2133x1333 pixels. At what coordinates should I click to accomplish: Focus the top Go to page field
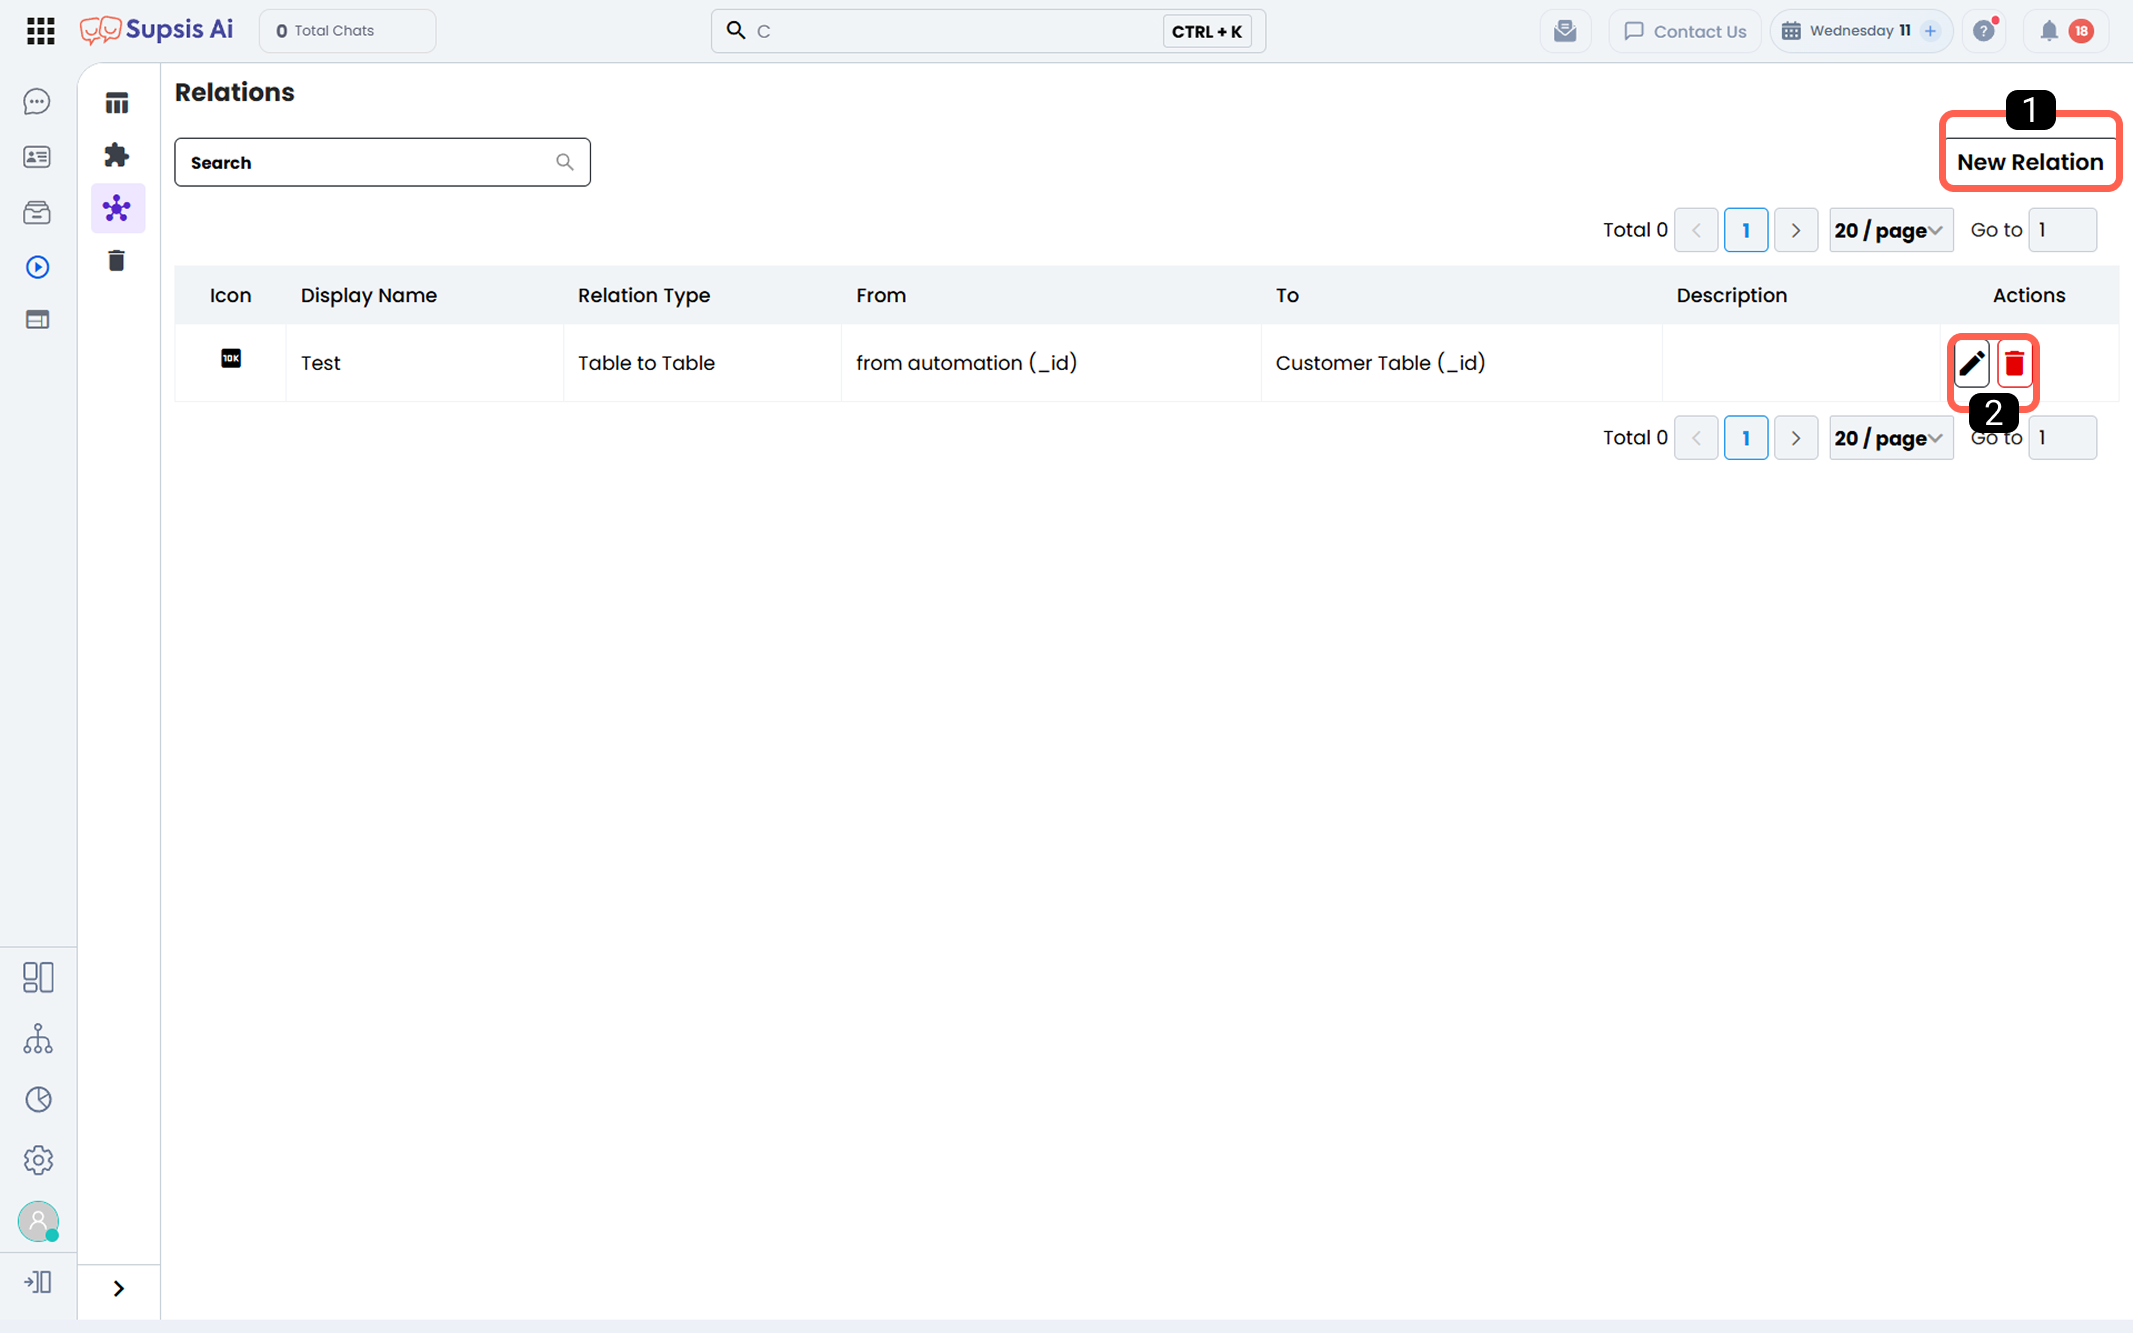pos(2062,230)
